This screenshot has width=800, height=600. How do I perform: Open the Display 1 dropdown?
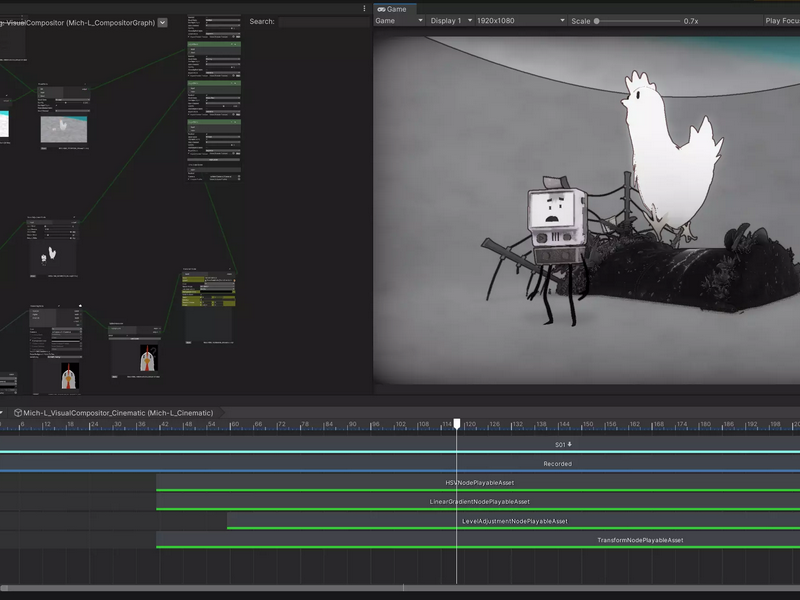tap(451, 21)
